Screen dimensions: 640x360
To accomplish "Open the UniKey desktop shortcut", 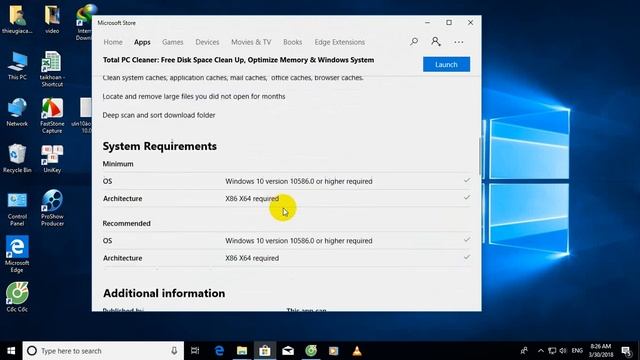I will (52, 159).
